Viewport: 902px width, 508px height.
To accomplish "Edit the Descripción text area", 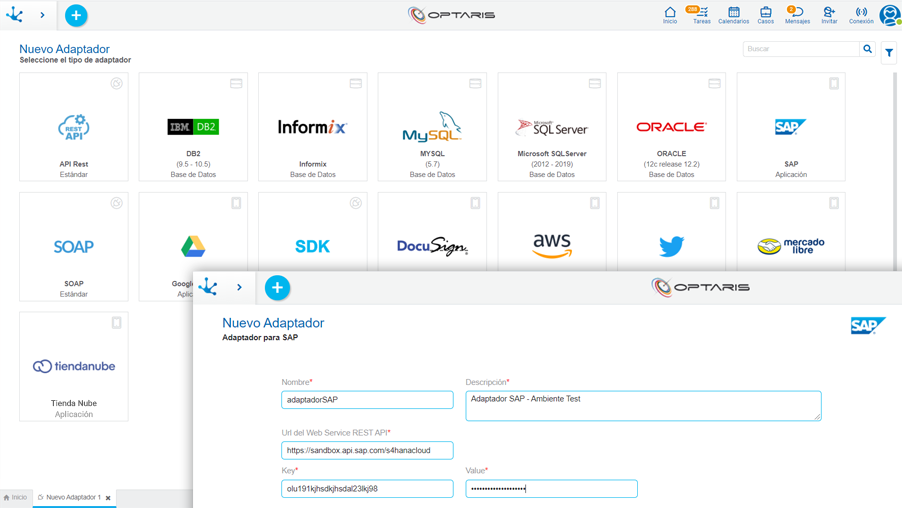I will (x=643, y=406).
